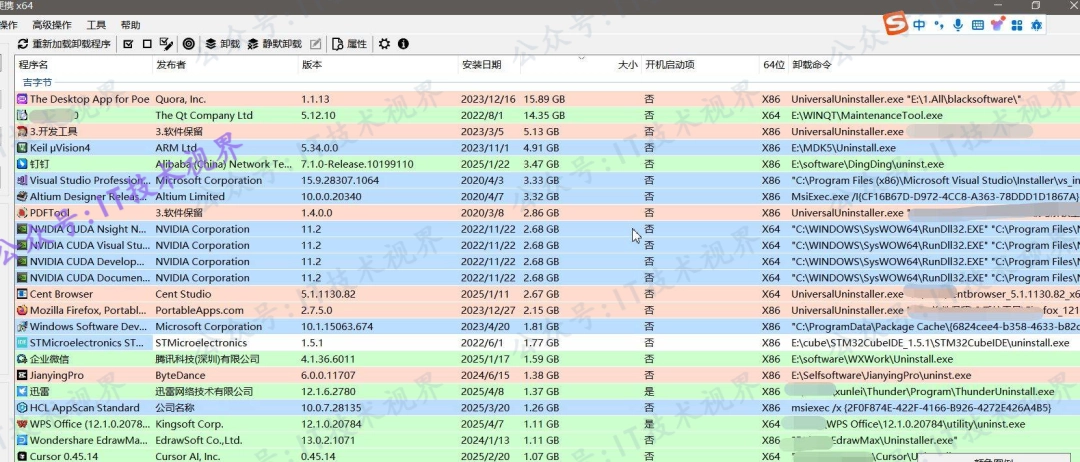Open settings via the gear icon
Image resolution: width=1080 pixels, height=462 pixels.
pos(384,44)
